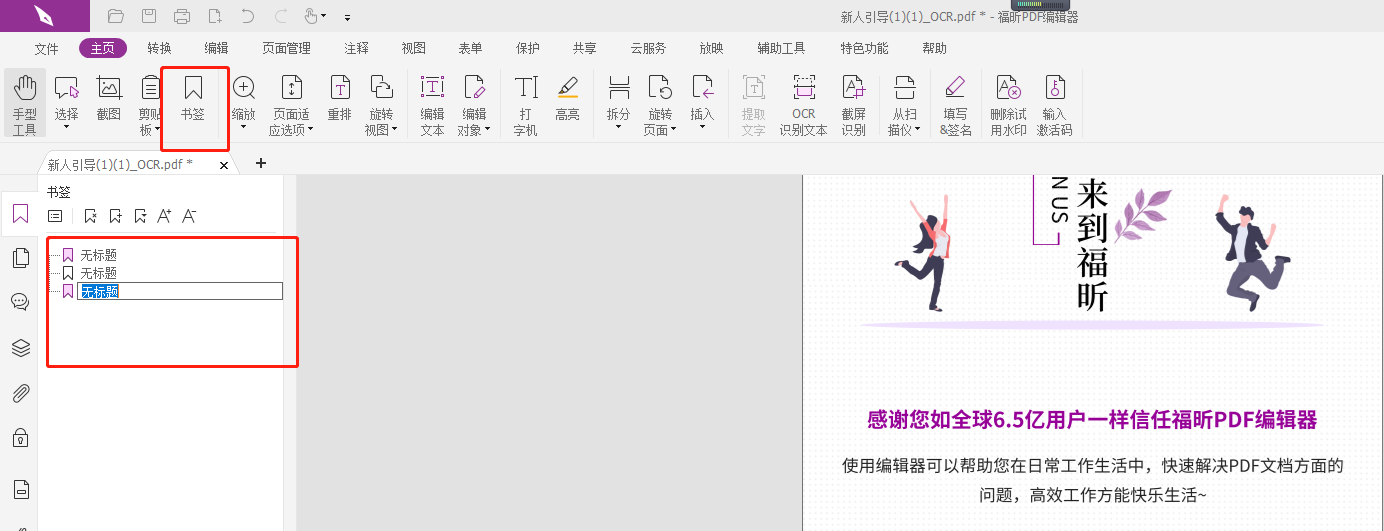The height and width of the screenshot is (531, 1384).
Task: Select the 打字机 typewriter tool
Action: (x=525, y=104)
